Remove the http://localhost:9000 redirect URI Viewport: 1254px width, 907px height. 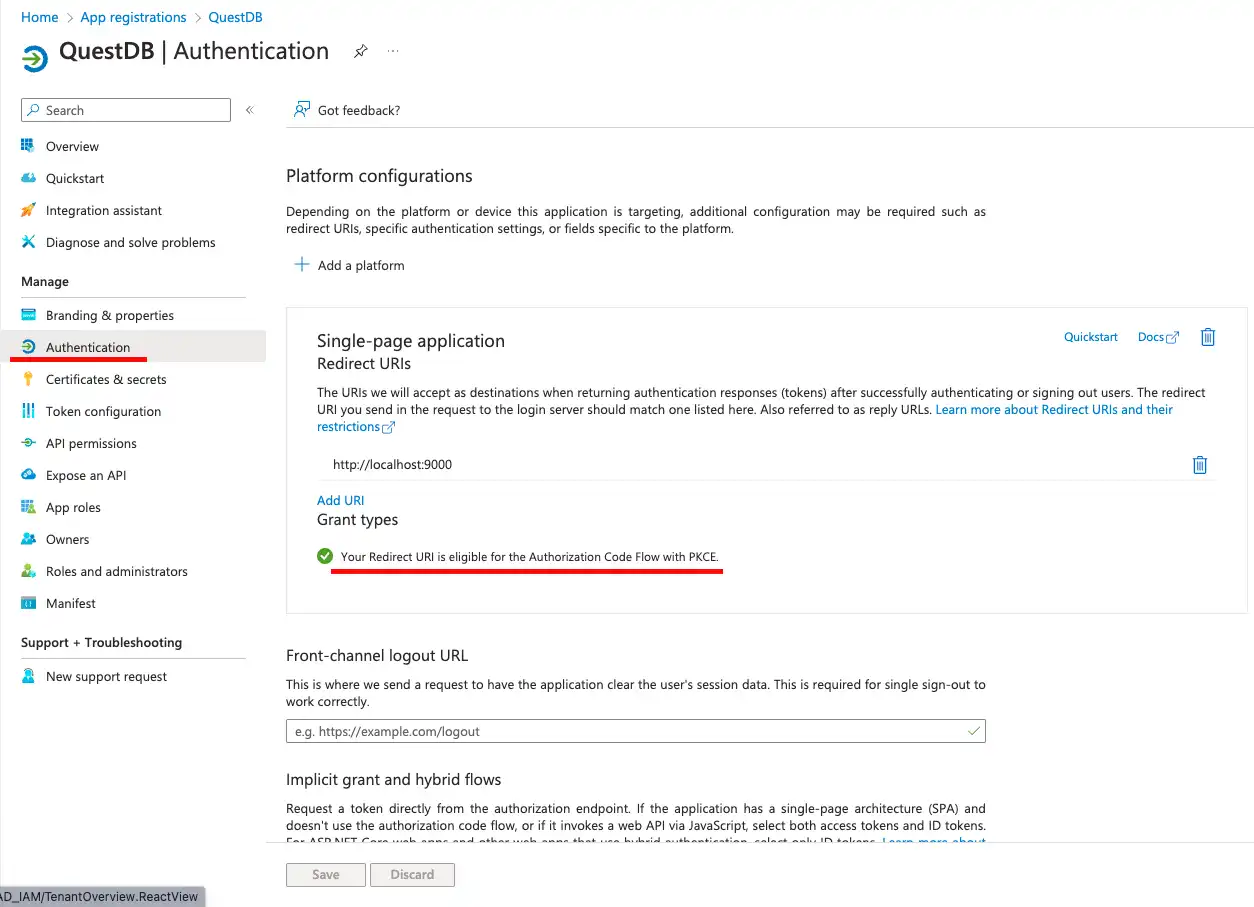pos(1199,465)
